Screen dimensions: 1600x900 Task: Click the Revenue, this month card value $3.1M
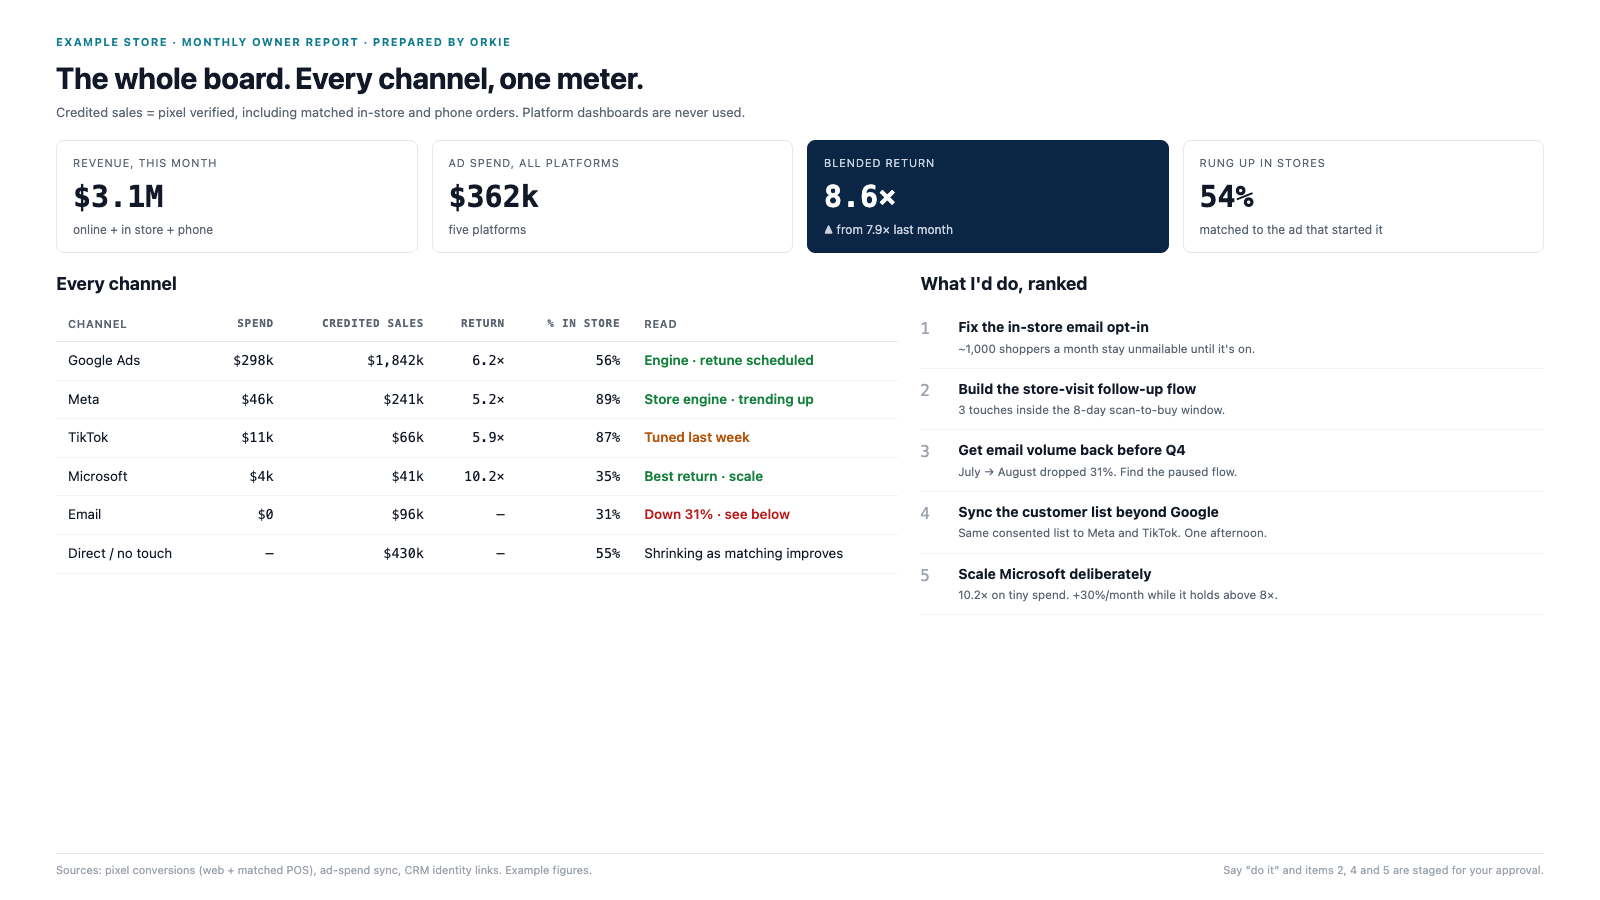coord(118,197)
